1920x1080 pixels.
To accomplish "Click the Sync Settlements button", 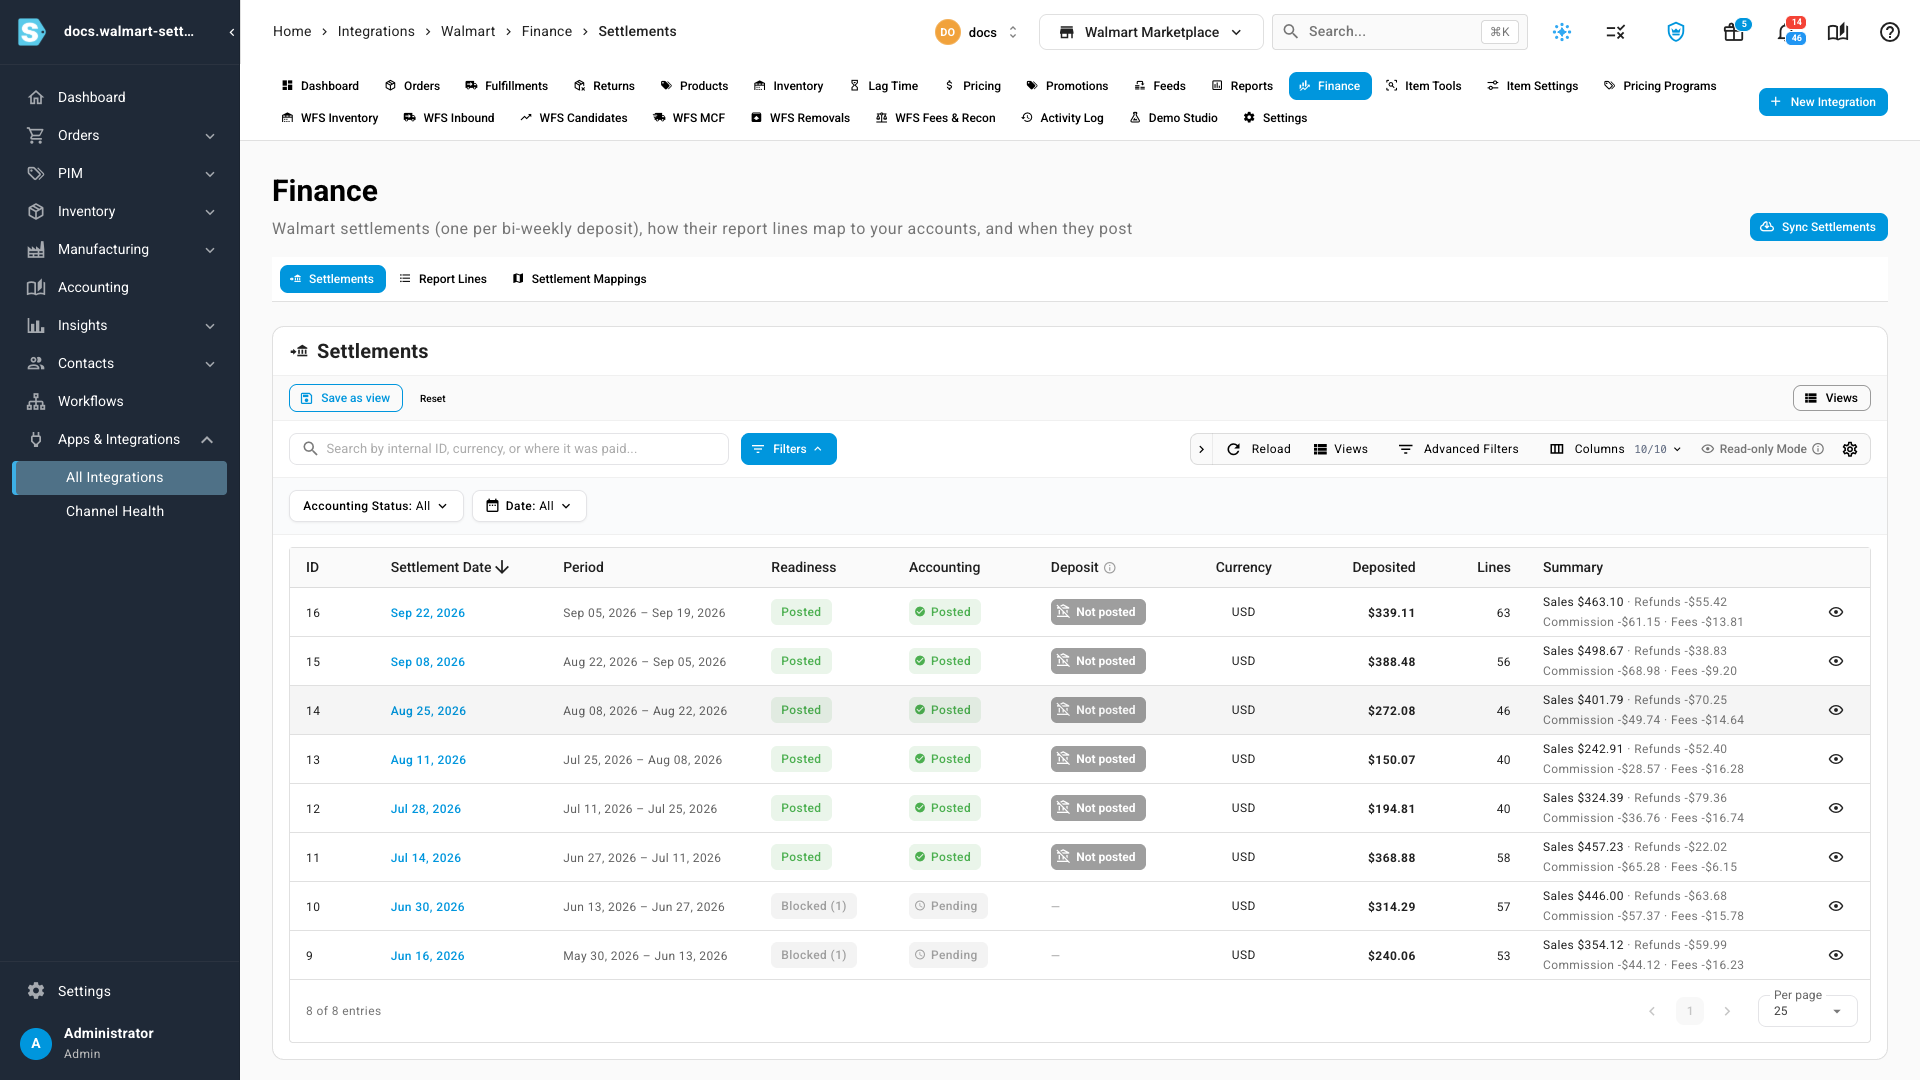I will 1818,227.
